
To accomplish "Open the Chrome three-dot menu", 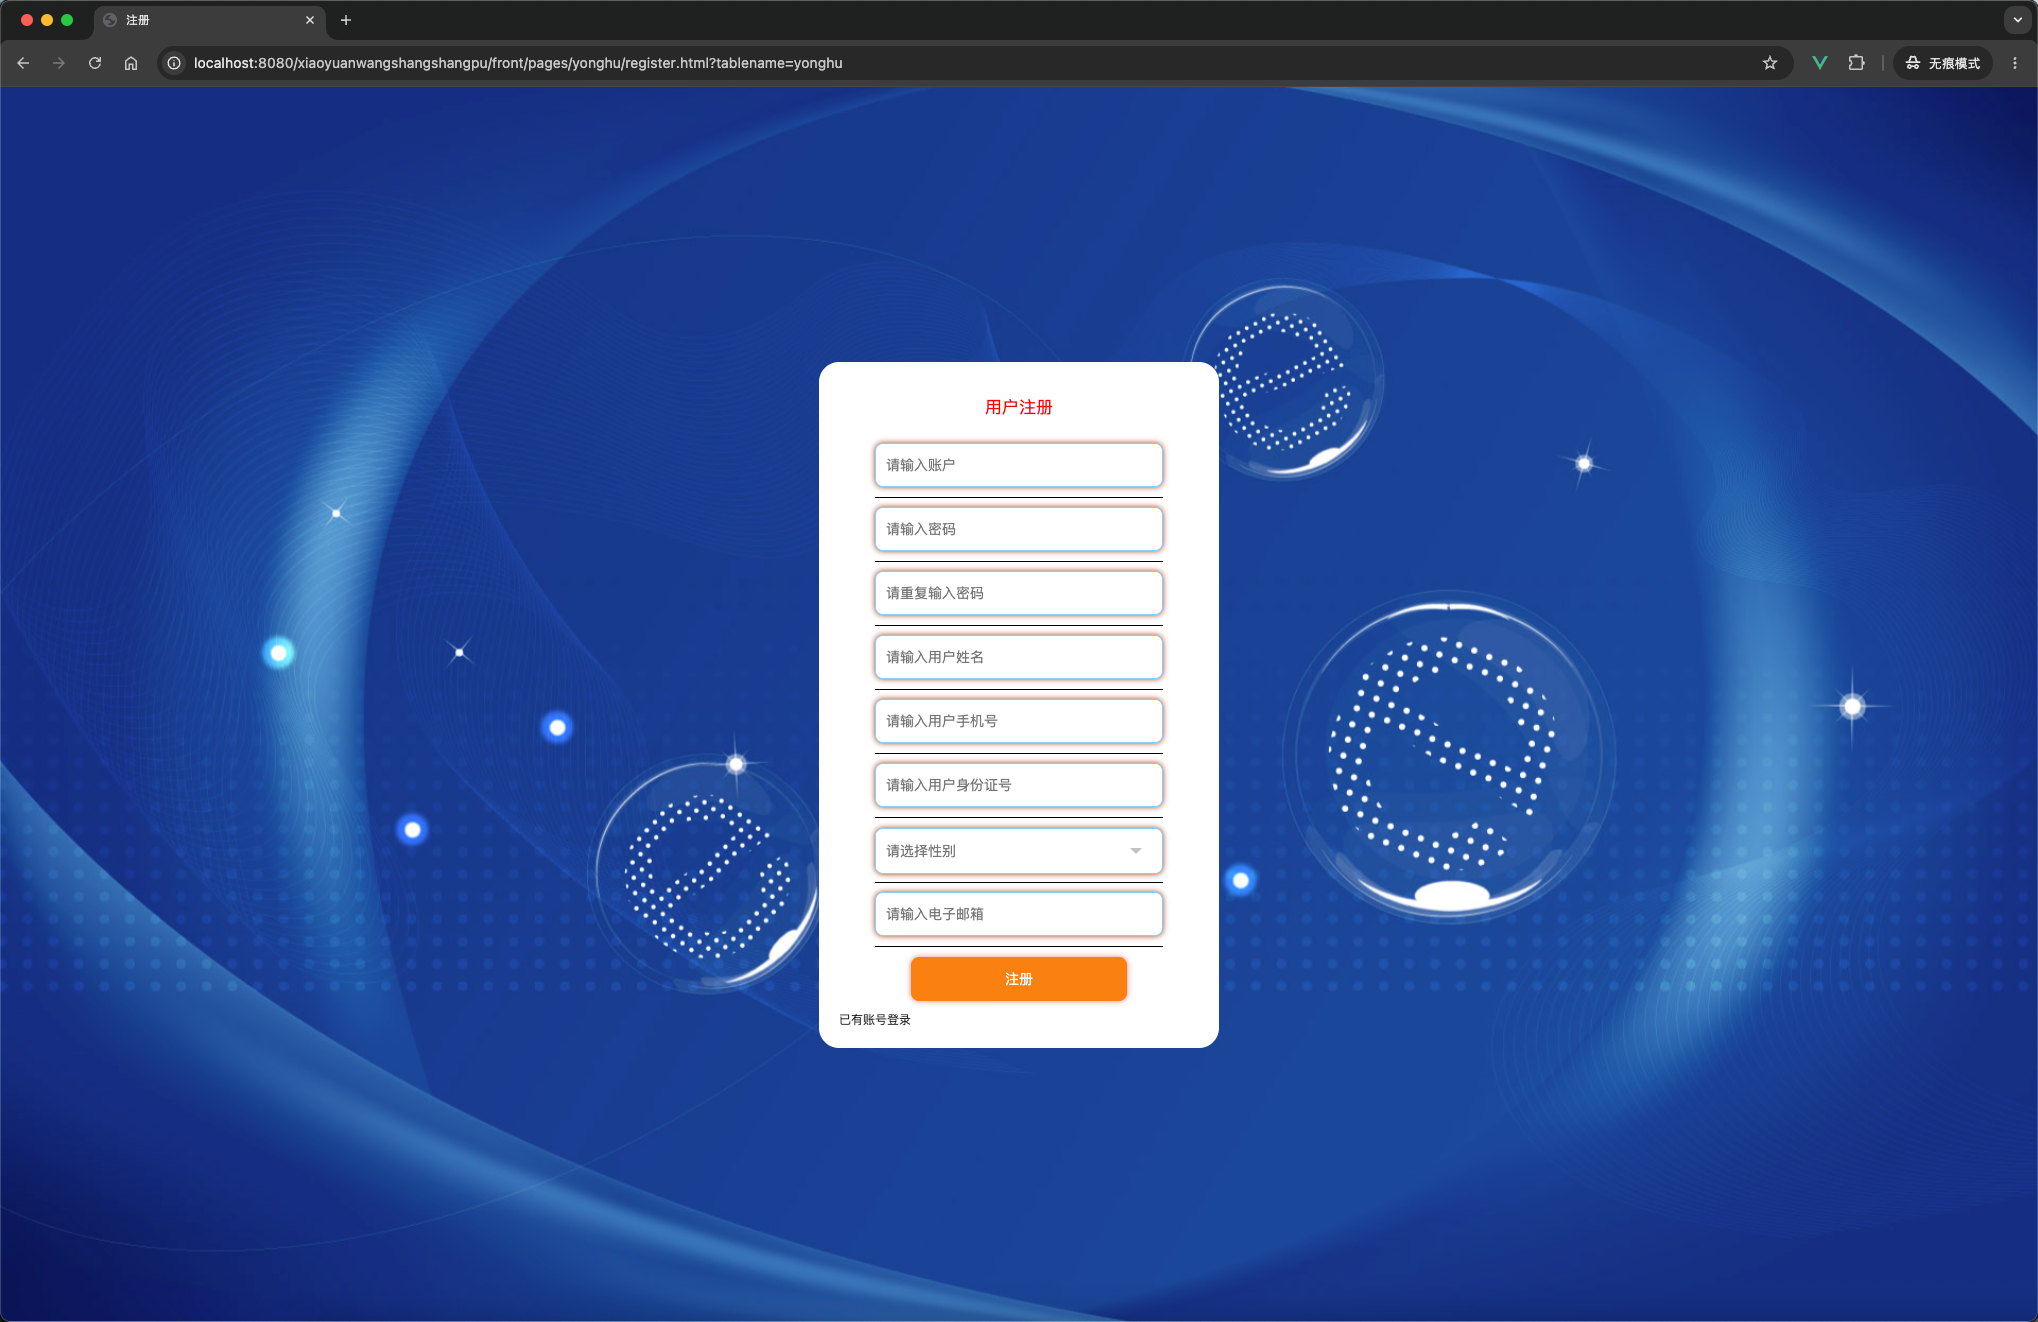I will (x=2015, y=63).
